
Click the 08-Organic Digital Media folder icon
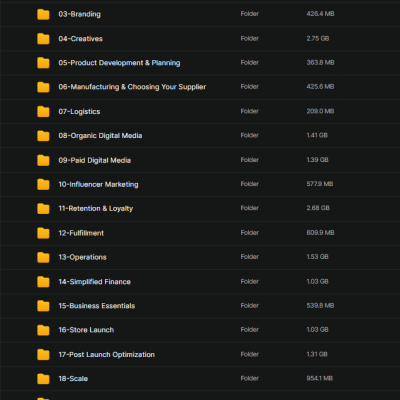coord(43,136)
